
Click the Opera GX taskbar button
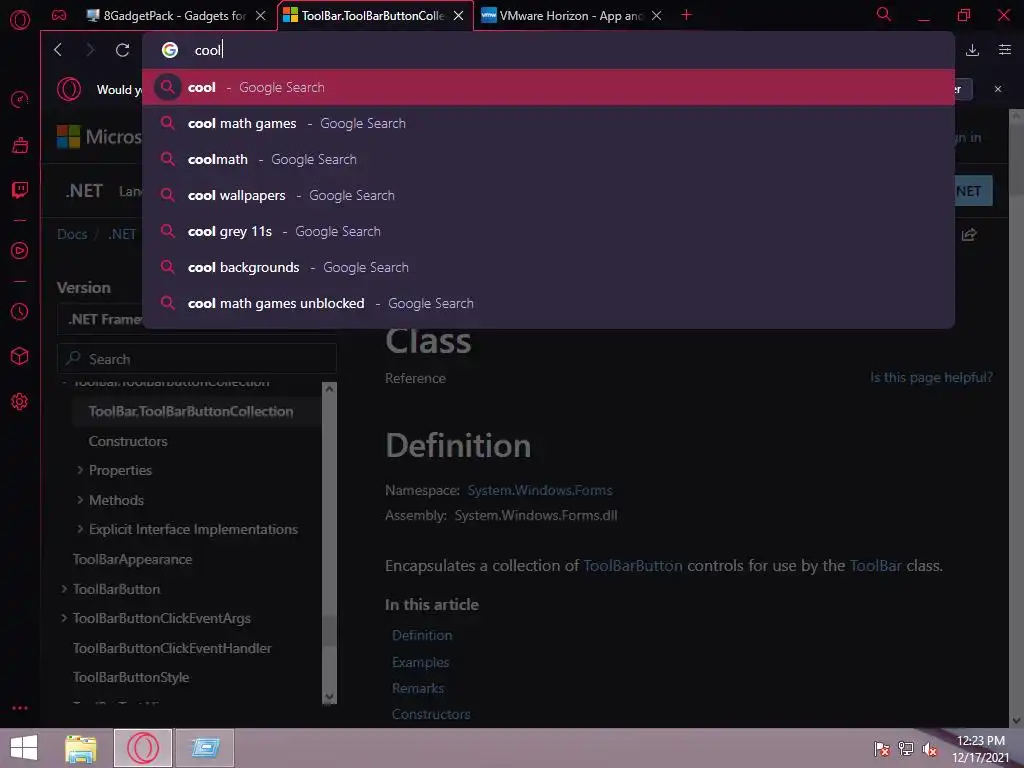point(143,748)
